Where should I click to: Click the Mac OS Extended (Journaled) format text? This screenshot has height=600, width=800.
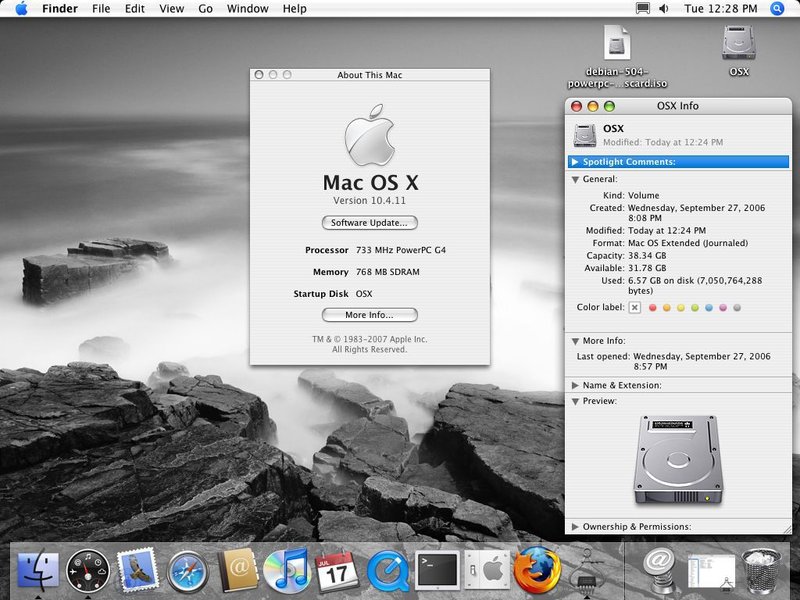[x=688, y=243]
